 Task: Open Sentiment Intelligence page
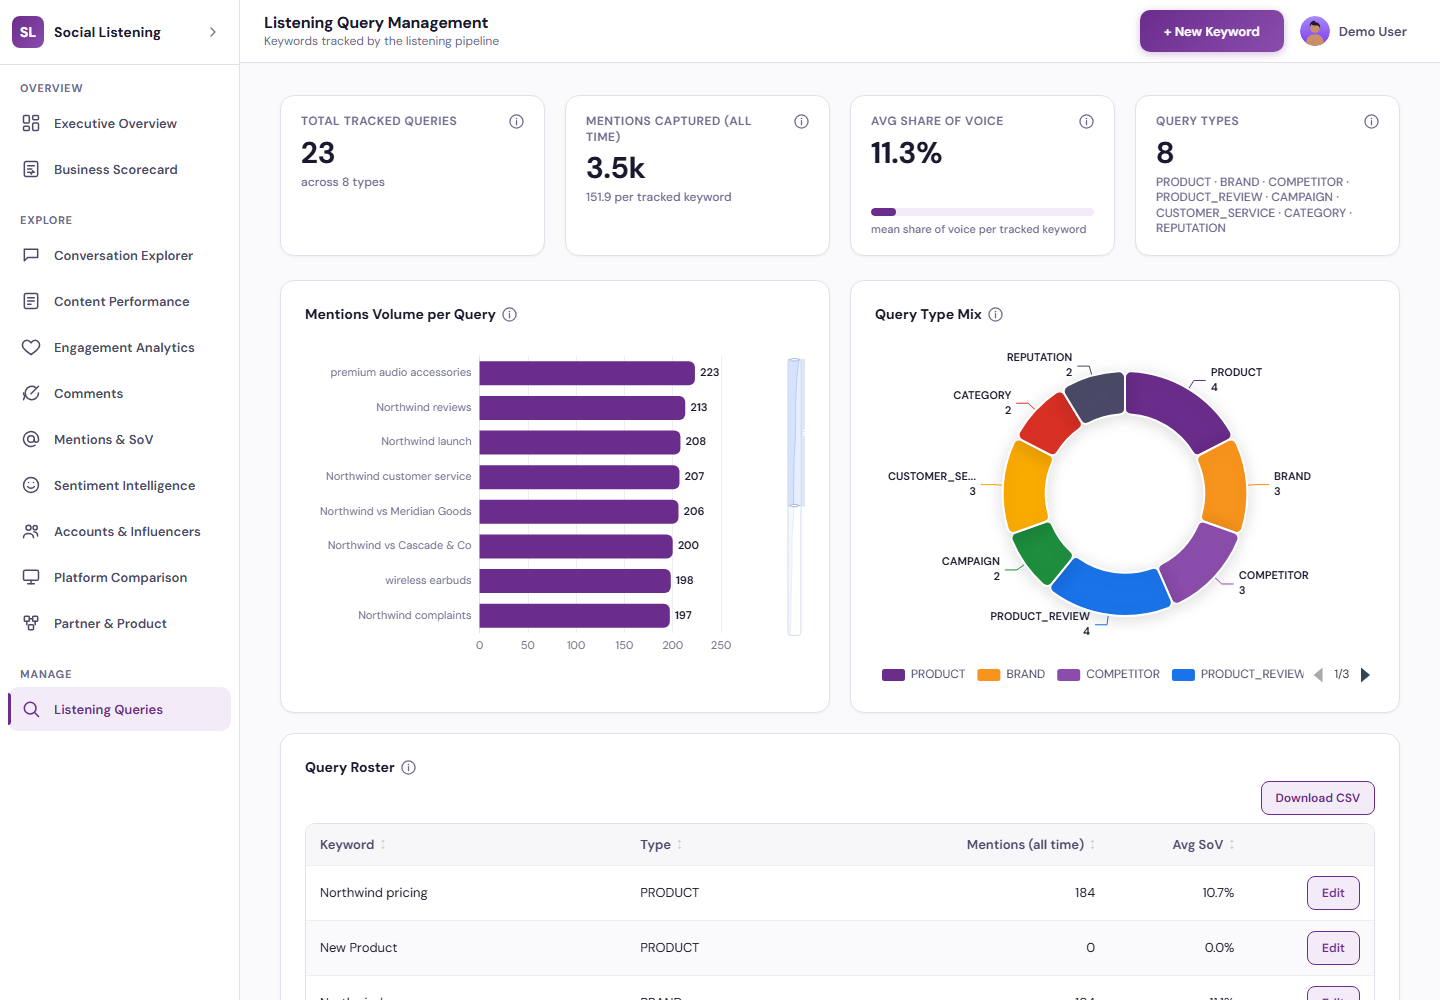[119, 485]
